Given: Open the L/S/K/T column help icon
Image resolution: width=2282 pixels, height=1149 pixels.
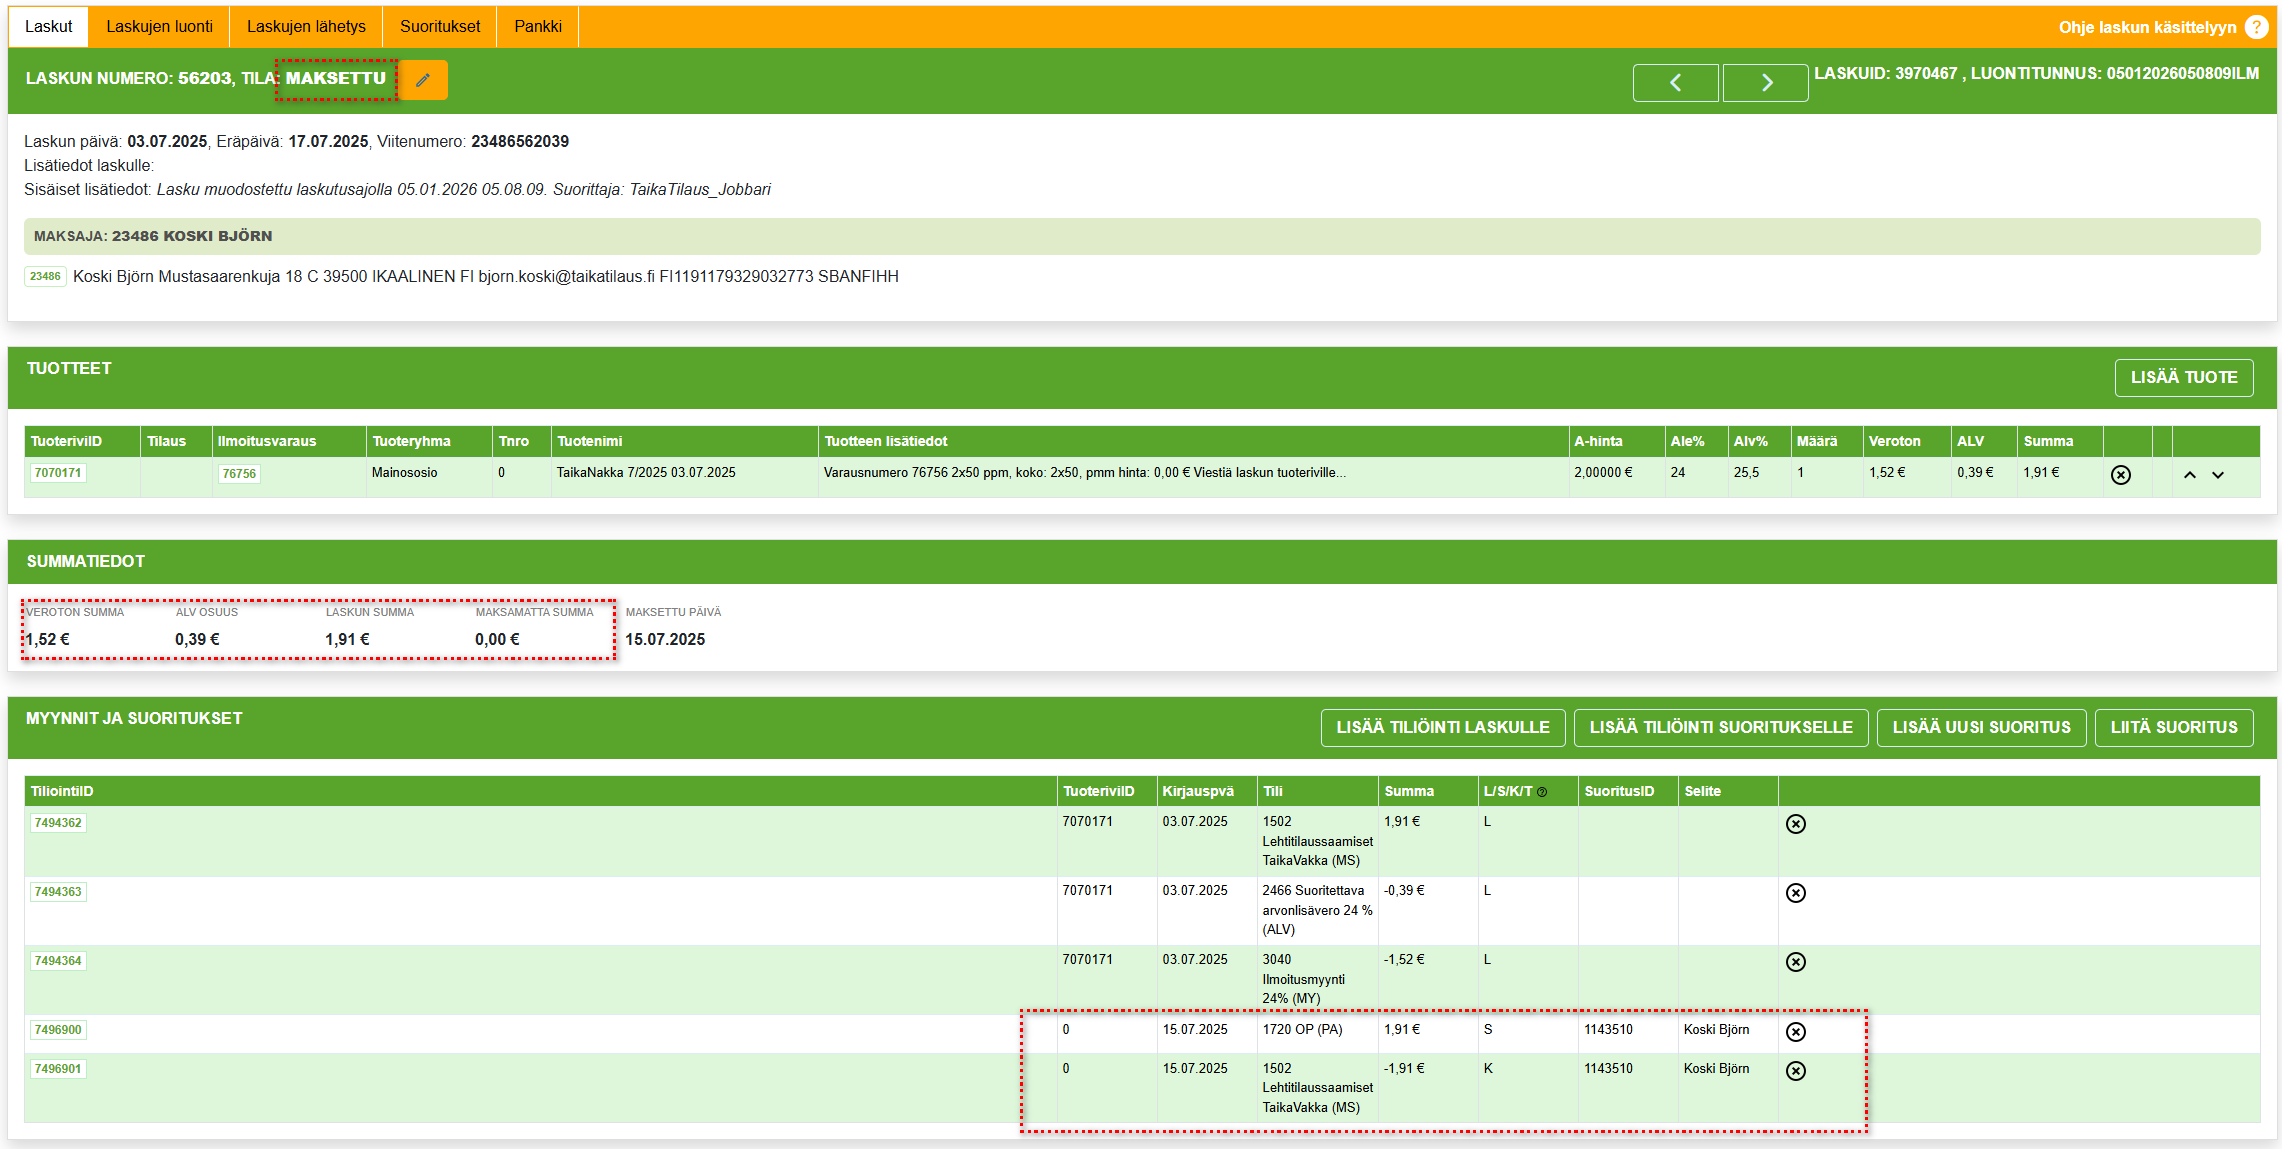Looking at the screenshot, I should coord(1542,792).
